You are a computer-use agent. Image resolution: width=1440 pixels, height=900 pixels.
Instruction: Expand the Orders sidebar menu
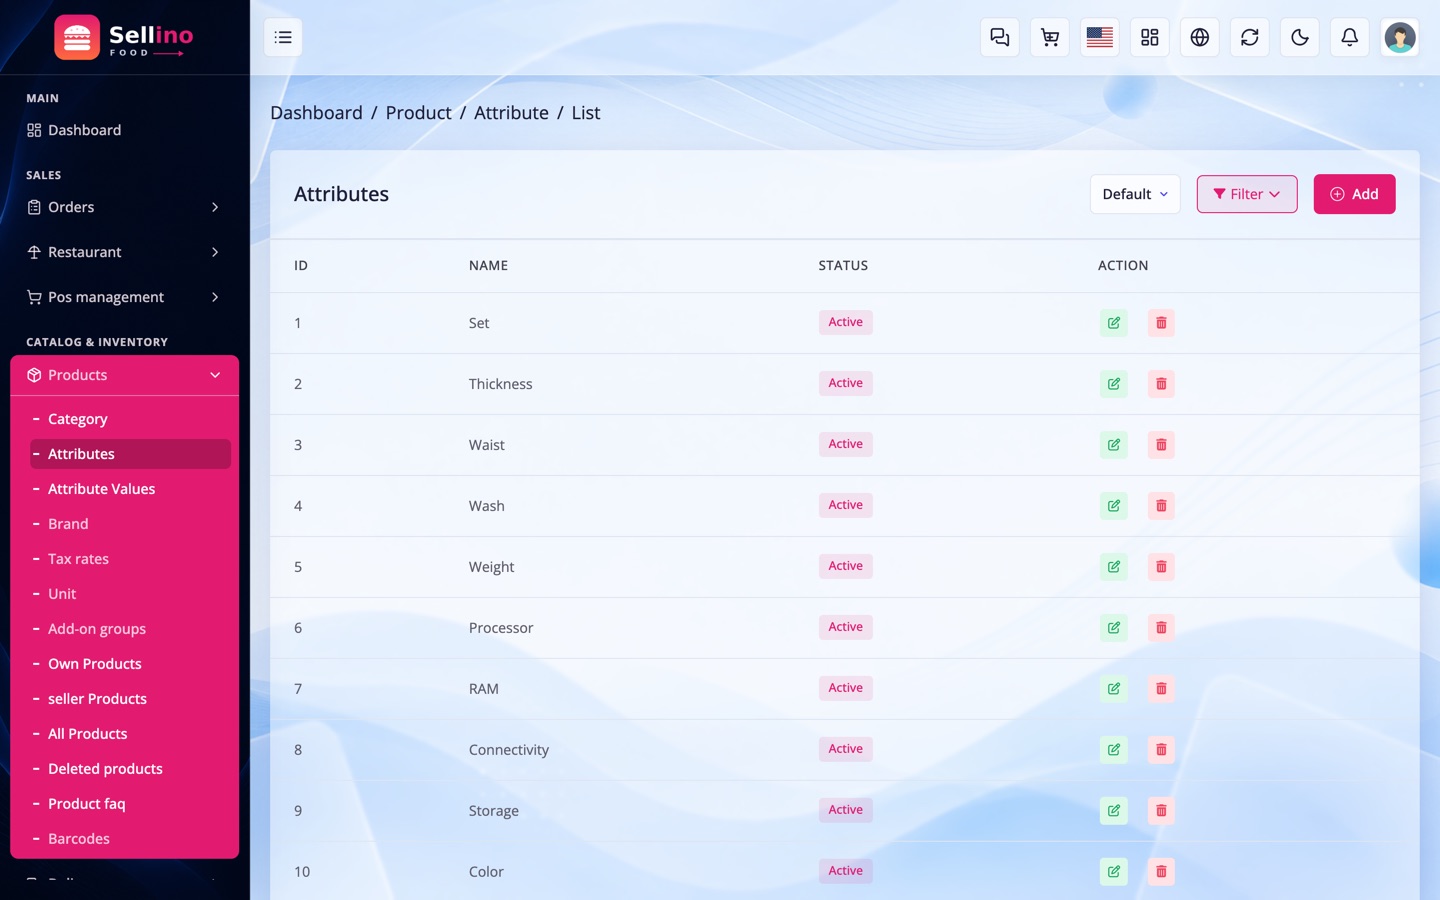(124, 207)
